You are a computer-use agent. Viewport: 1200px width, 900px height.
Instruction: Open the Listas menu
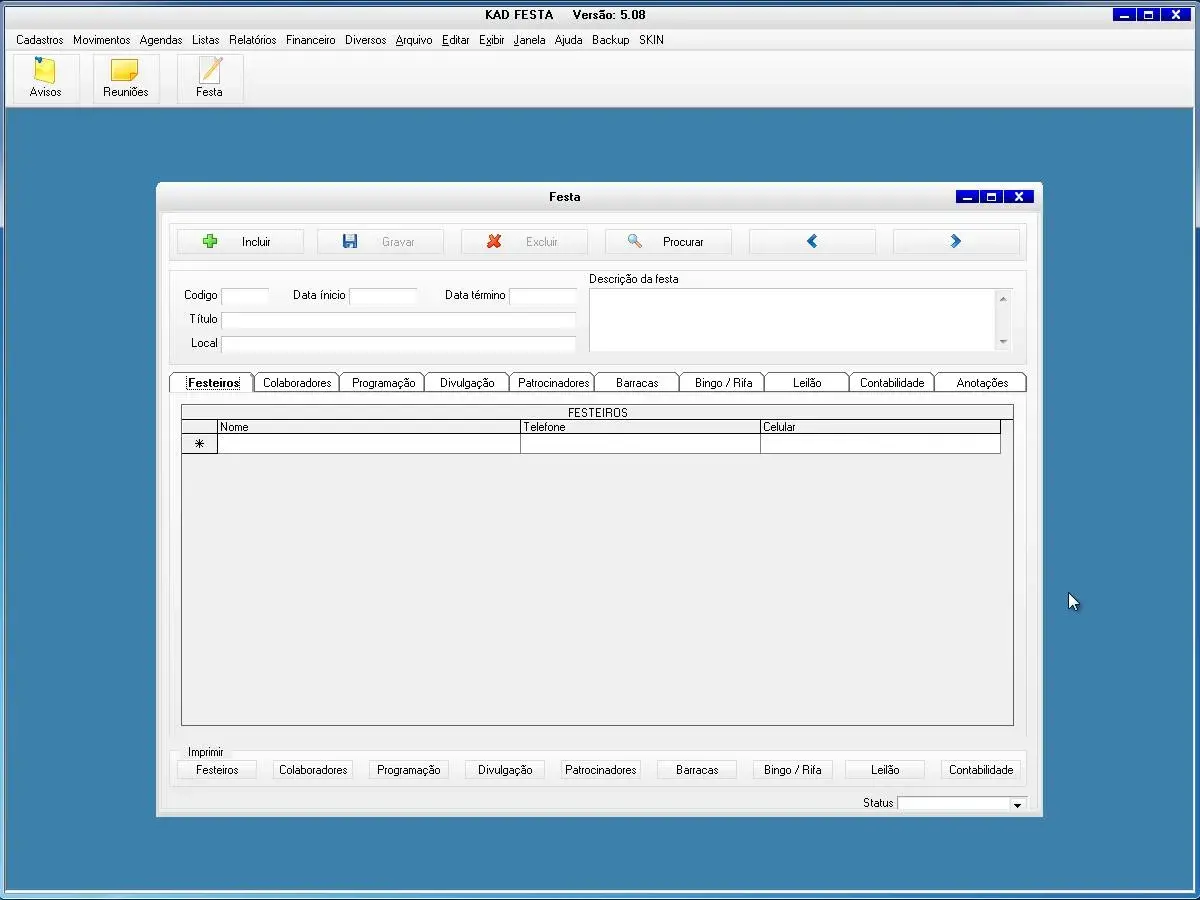pos(206,40)
